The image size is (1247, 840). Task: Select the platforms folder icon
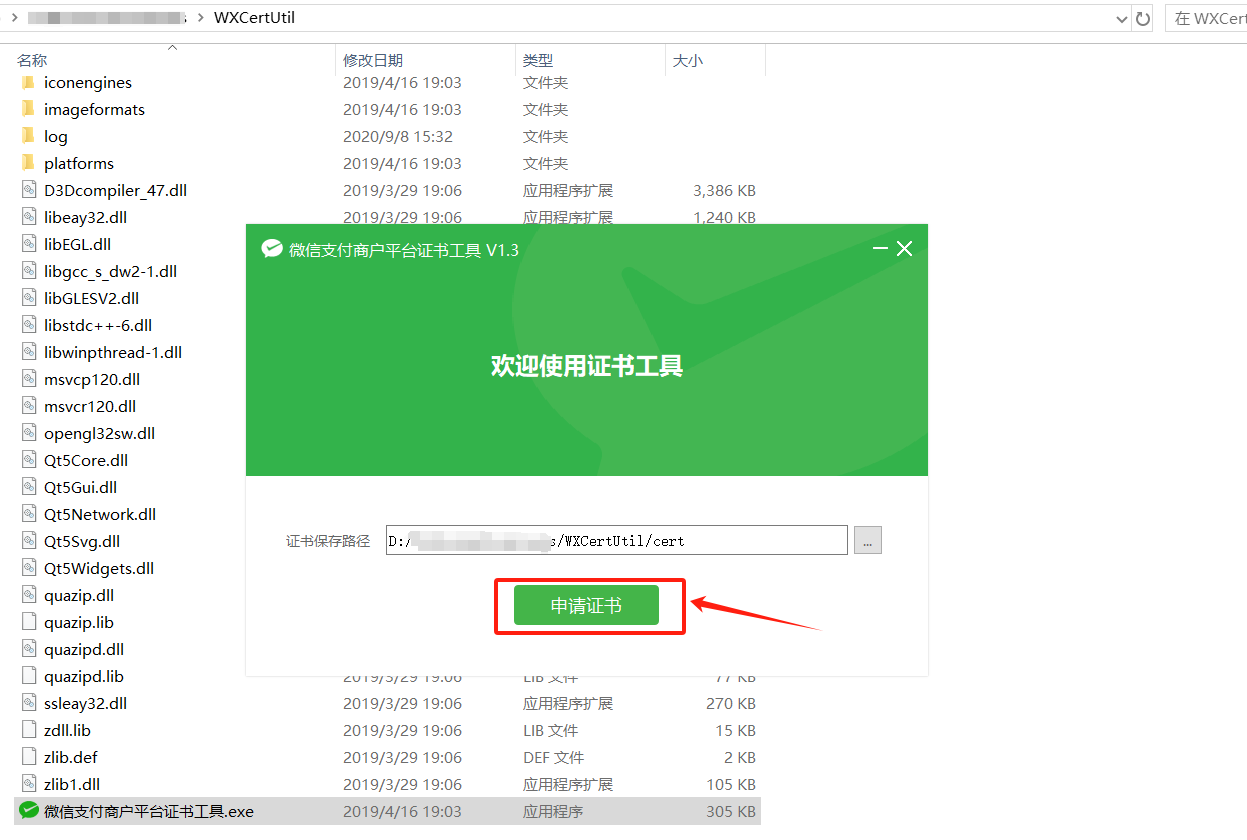point(28,163)
